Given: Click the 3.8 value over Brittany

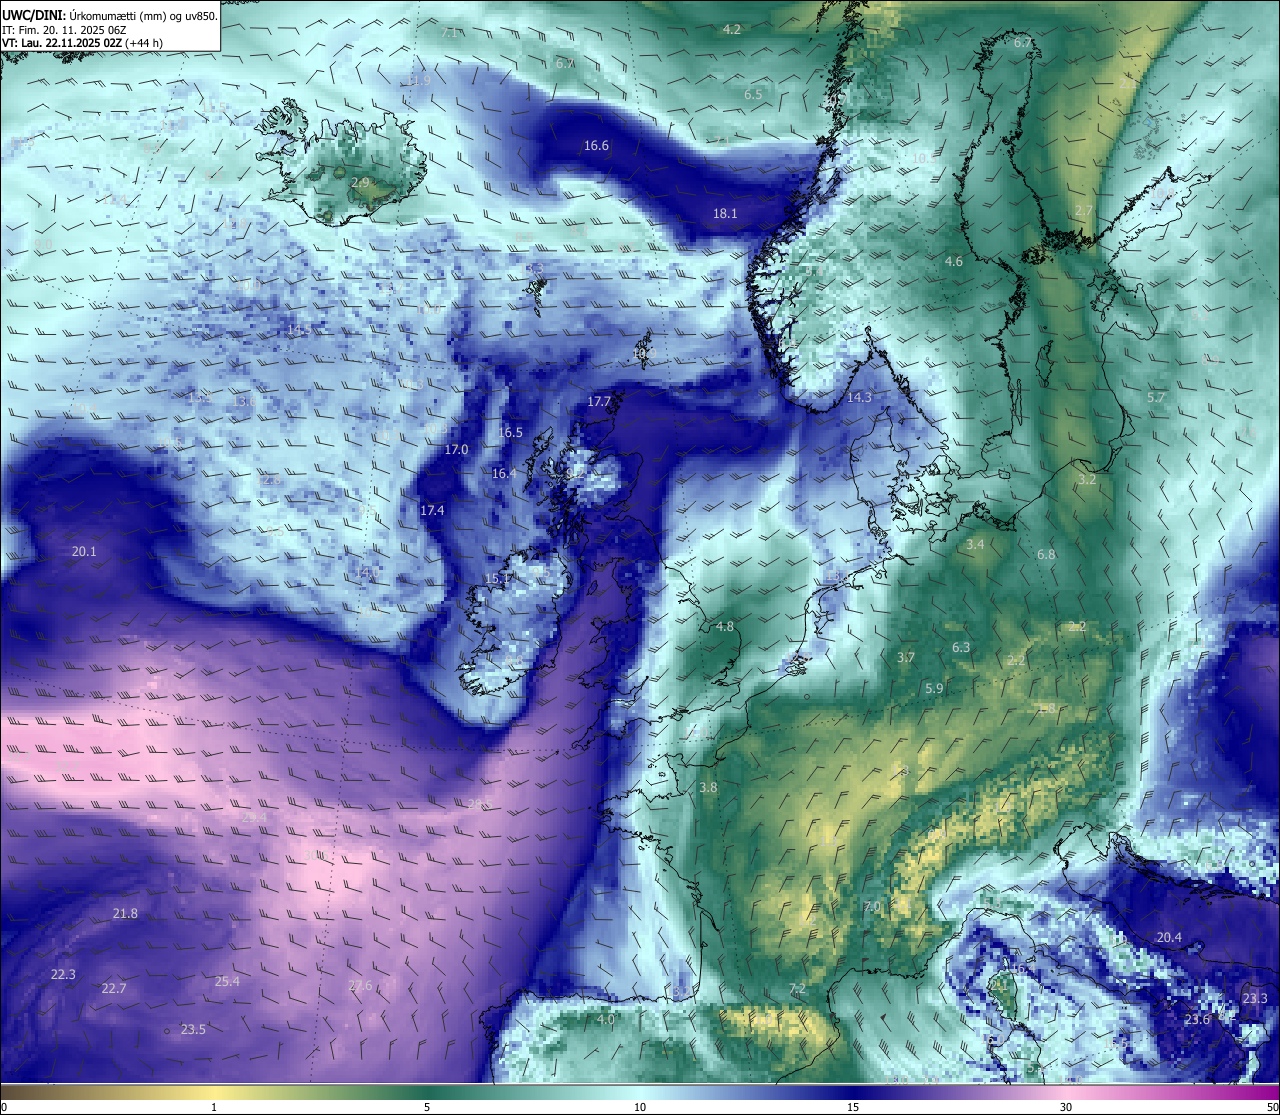Looking at the screenshot, I should (x=708, y=788).
